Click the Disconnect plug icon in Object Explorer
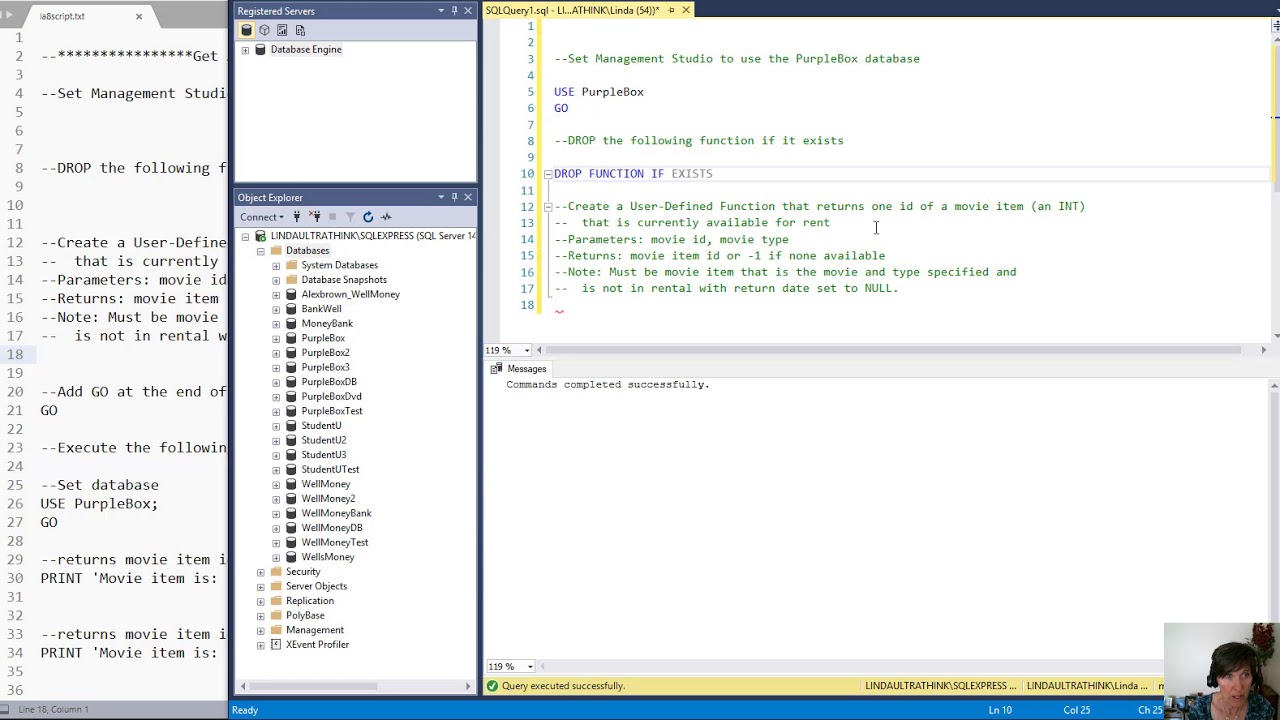This screenshot has width=1280, height=720. pyautogui.click(x=315, y=217)
